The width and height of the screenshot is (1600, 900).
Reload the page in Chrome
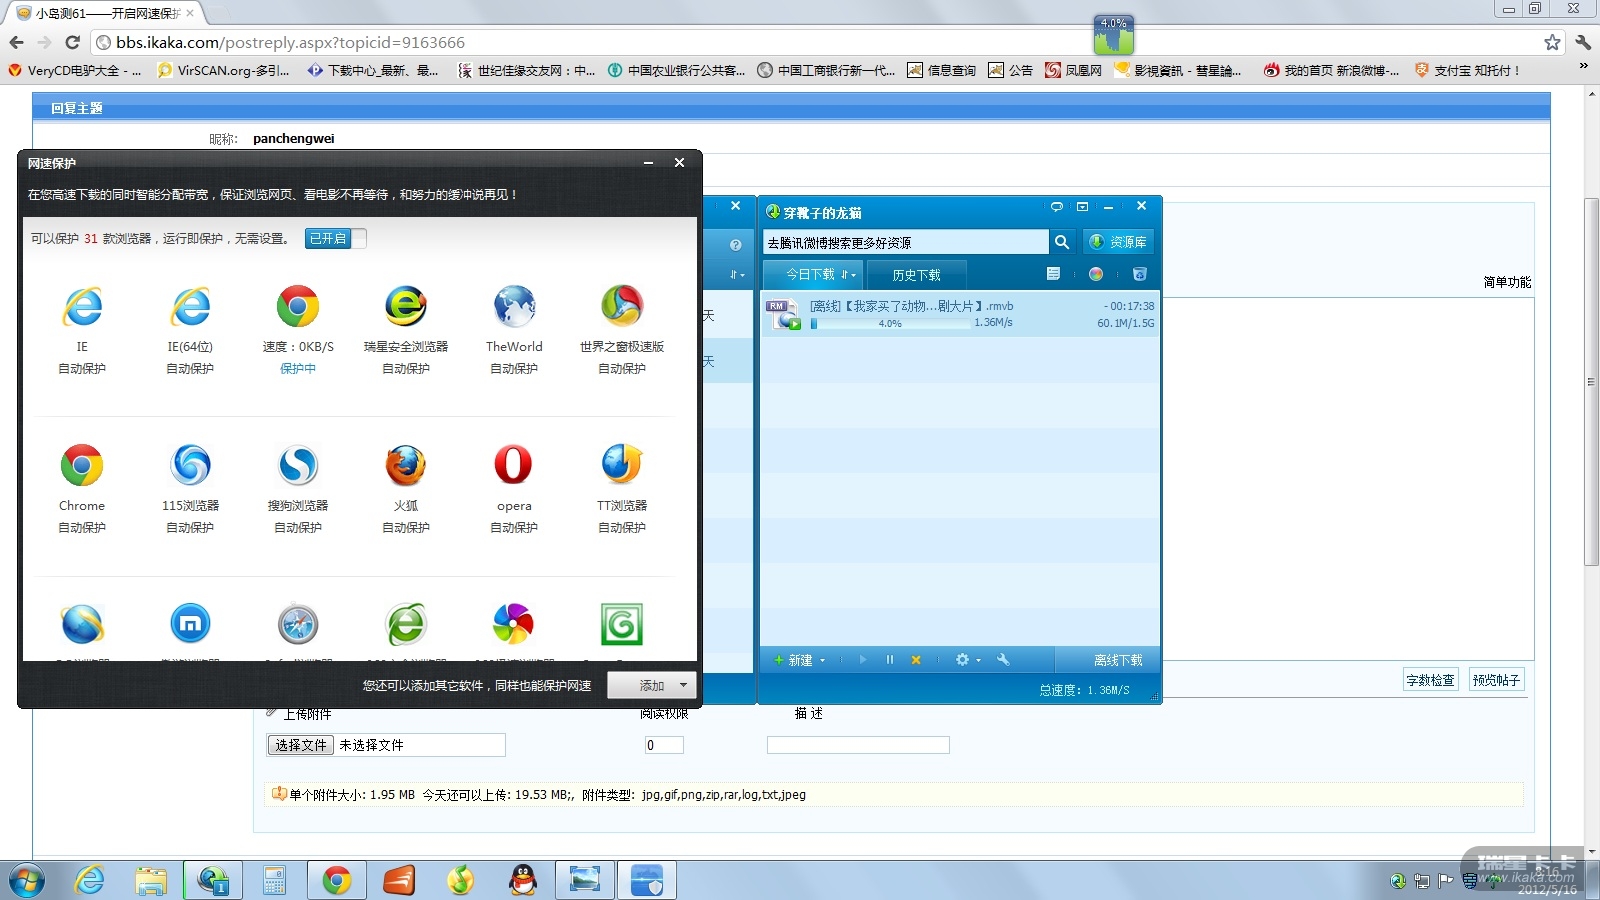click(72, 42)
